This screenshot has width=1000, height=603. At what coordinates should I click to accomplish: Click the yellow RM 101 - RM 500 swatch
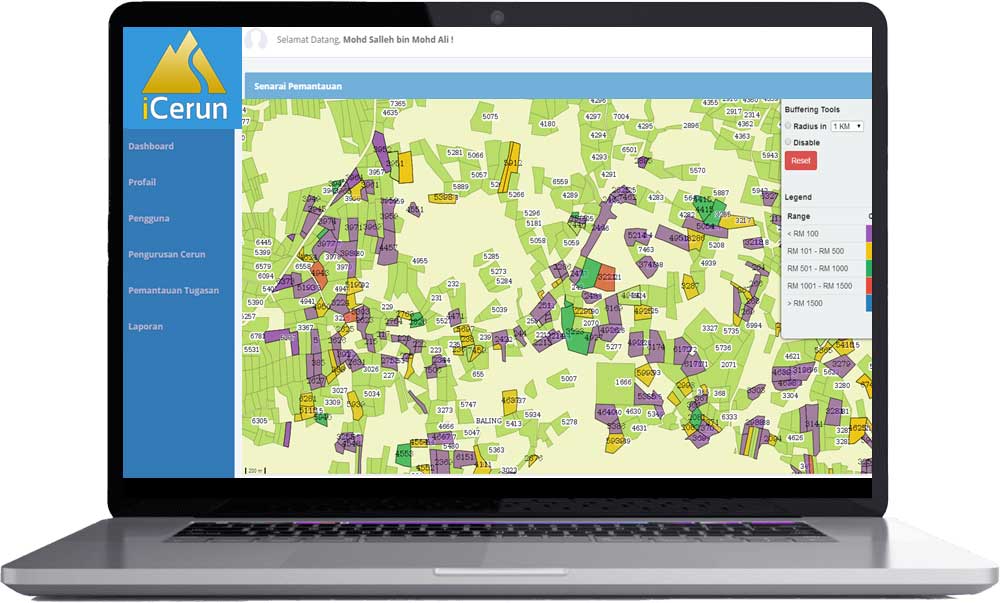868,251
